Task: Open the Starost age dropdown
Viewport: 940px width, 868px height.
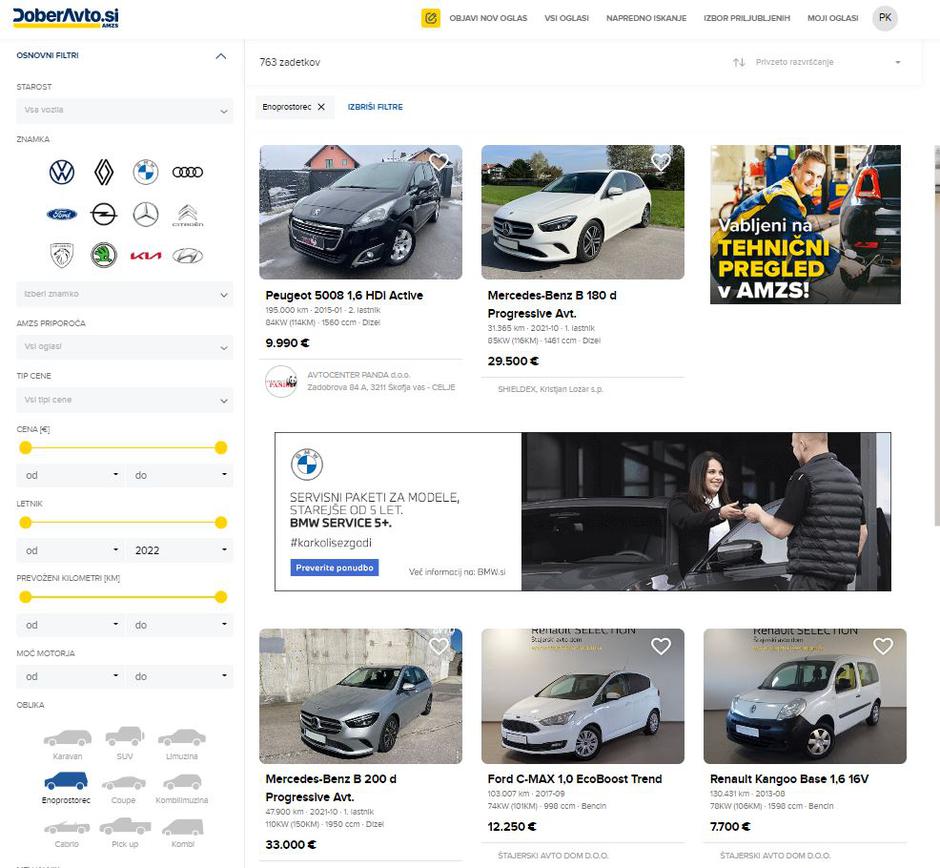Action: pyautogui.click(x=125, y=110)
